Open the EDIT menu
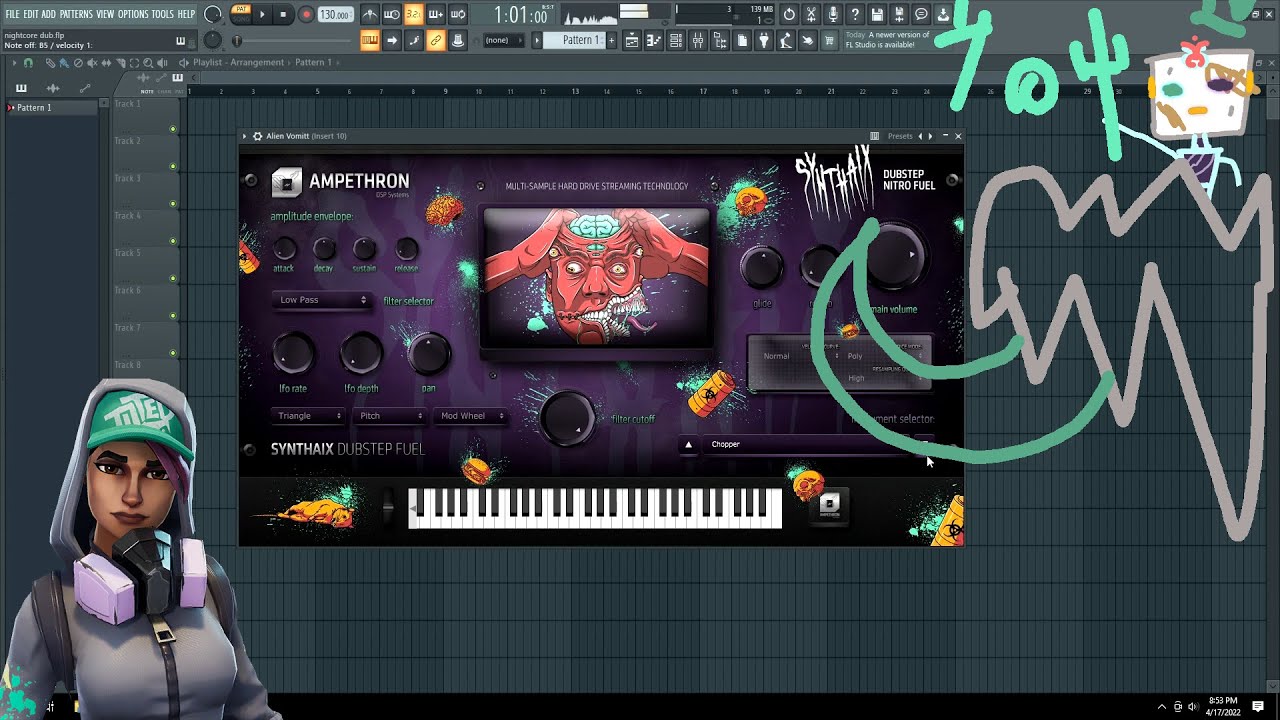 coord(30,14)
